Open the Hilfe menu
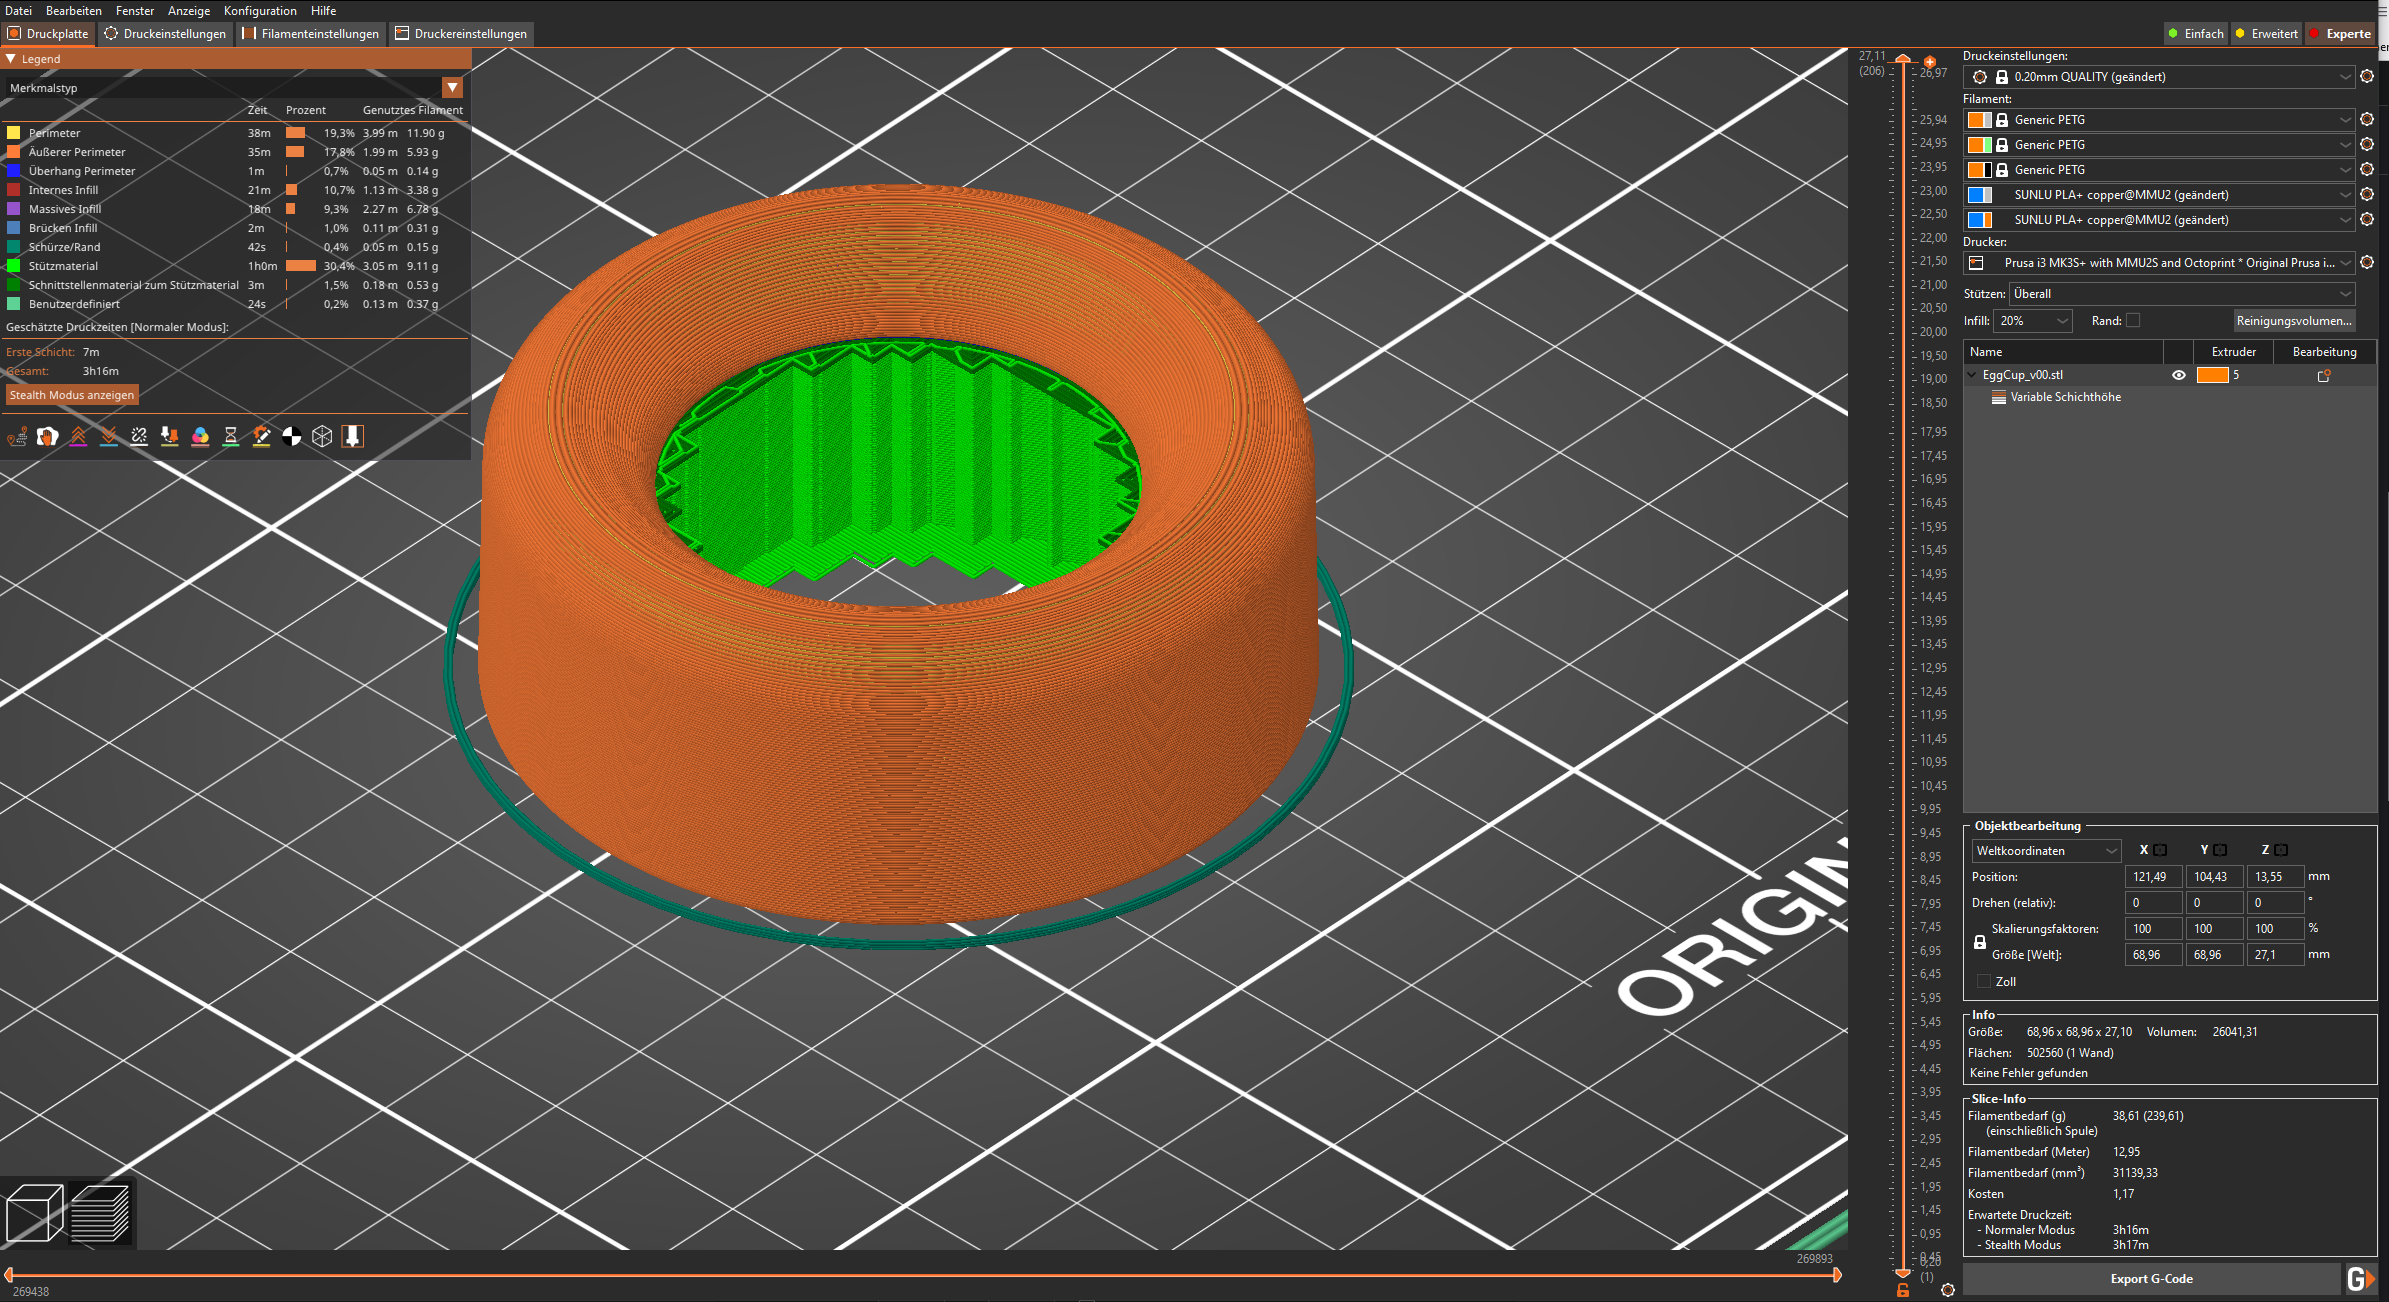 pyautogui.click(x=323, y=10)
